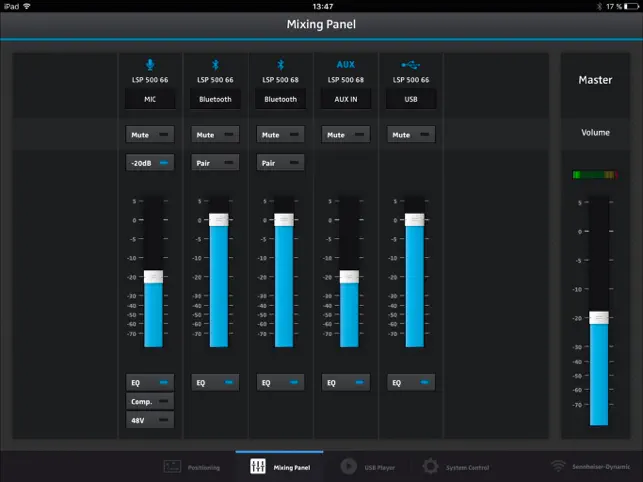Tap the USB channel name field
Screen dimensions: 643x482
[411, 99]
